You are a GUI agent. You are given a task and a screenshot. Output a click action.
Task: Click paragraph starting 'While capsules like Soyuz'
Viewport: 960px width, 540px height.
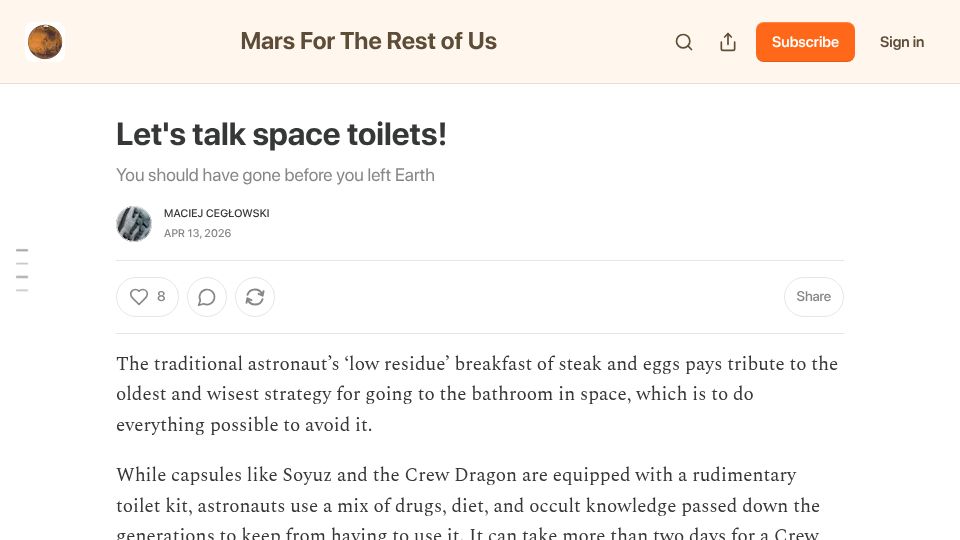(468, 506)
